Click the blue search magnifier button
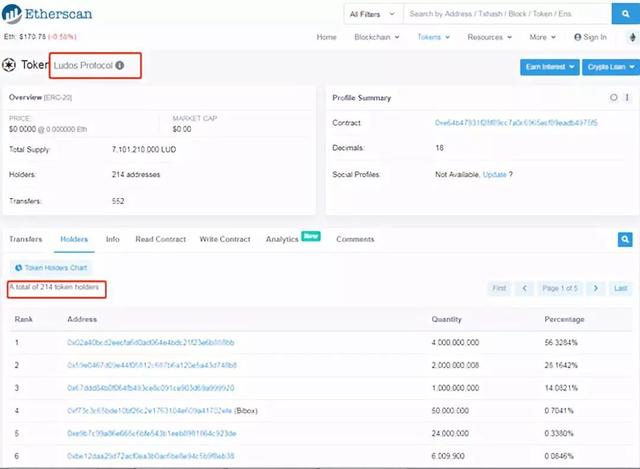The height and width of the screenshot is (469, 640). click(x=625, y=14)
